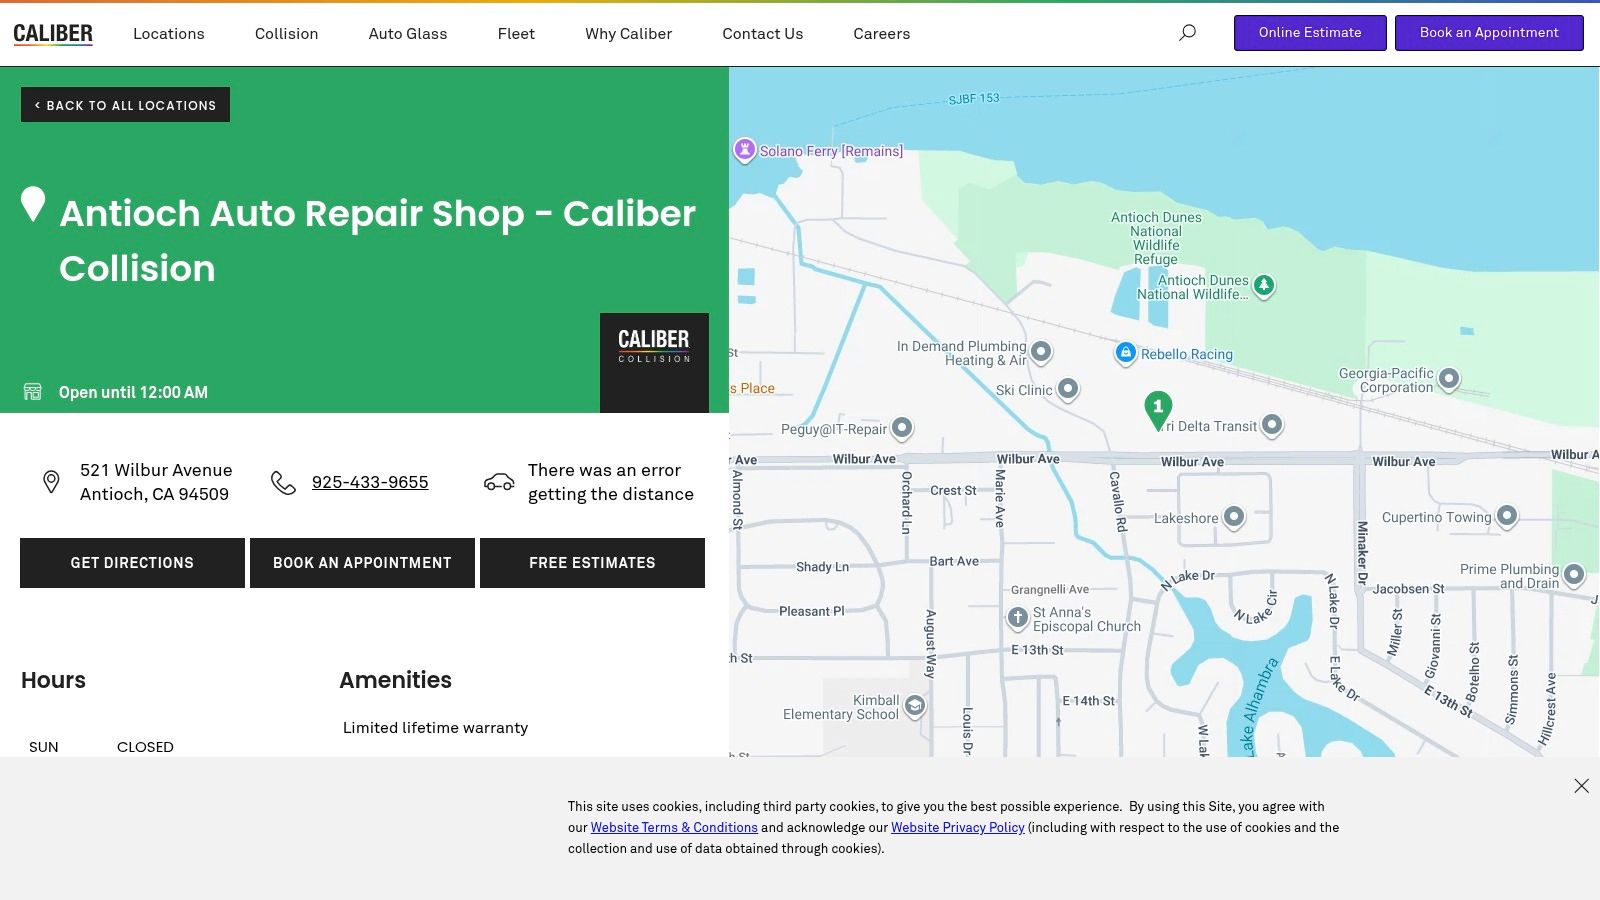Click the black Book An Appointment button
Image resolution: width=1600 pixels, height=900 pixels.
362,563
